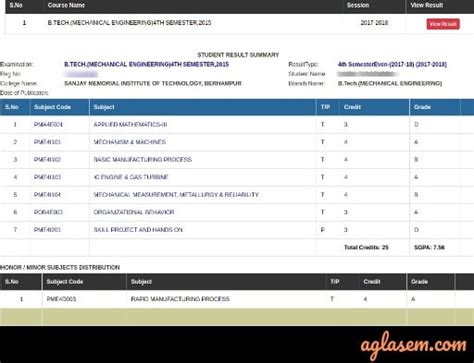Image resolution: width=474 pixels, height=363 pixels.
Task: Click the STUDENT RESULT SUMMARY heading
Action: point(238,55)
